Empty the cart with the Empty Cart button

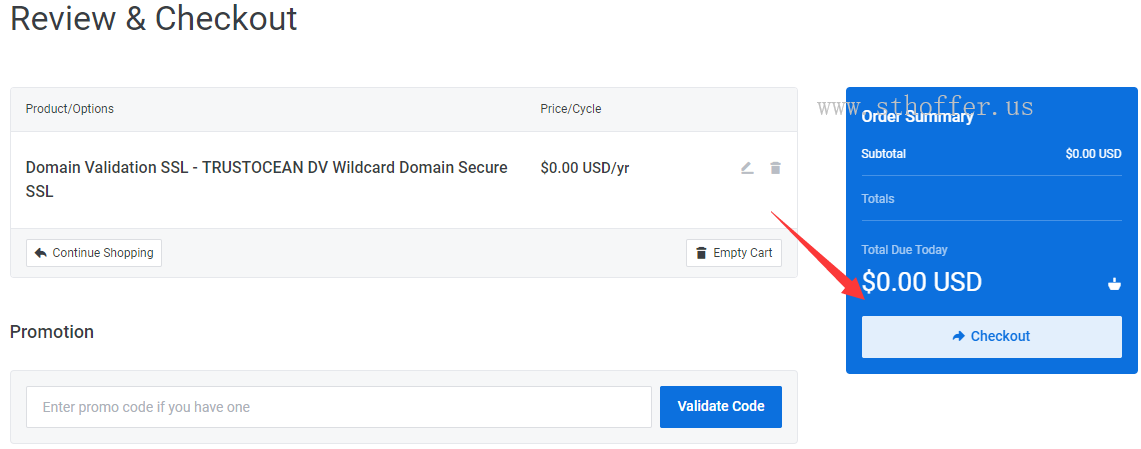pos(734,253)
